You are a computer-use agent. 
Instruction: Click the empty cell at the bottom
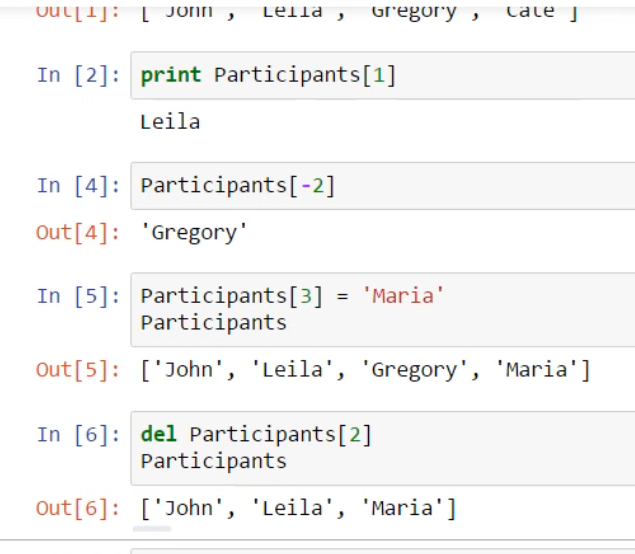(382, 549)
